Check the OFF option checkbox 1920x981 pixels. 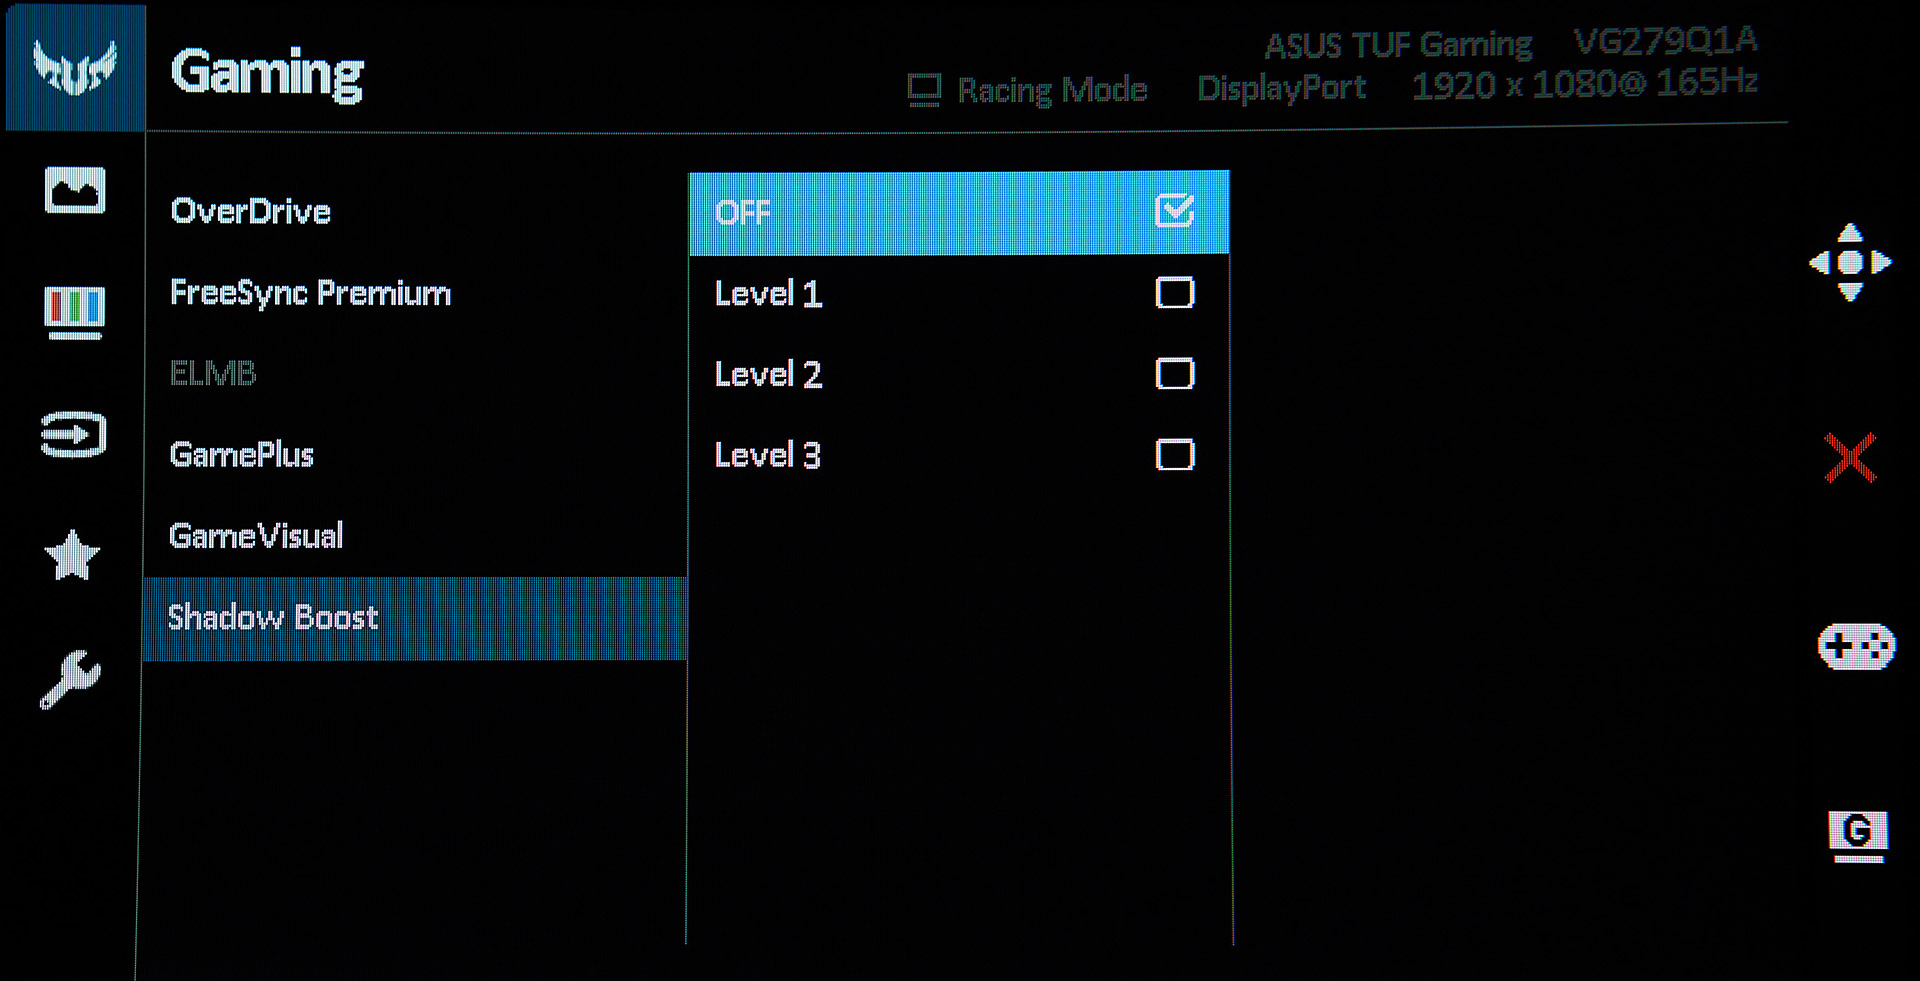tap(1175, 211)
